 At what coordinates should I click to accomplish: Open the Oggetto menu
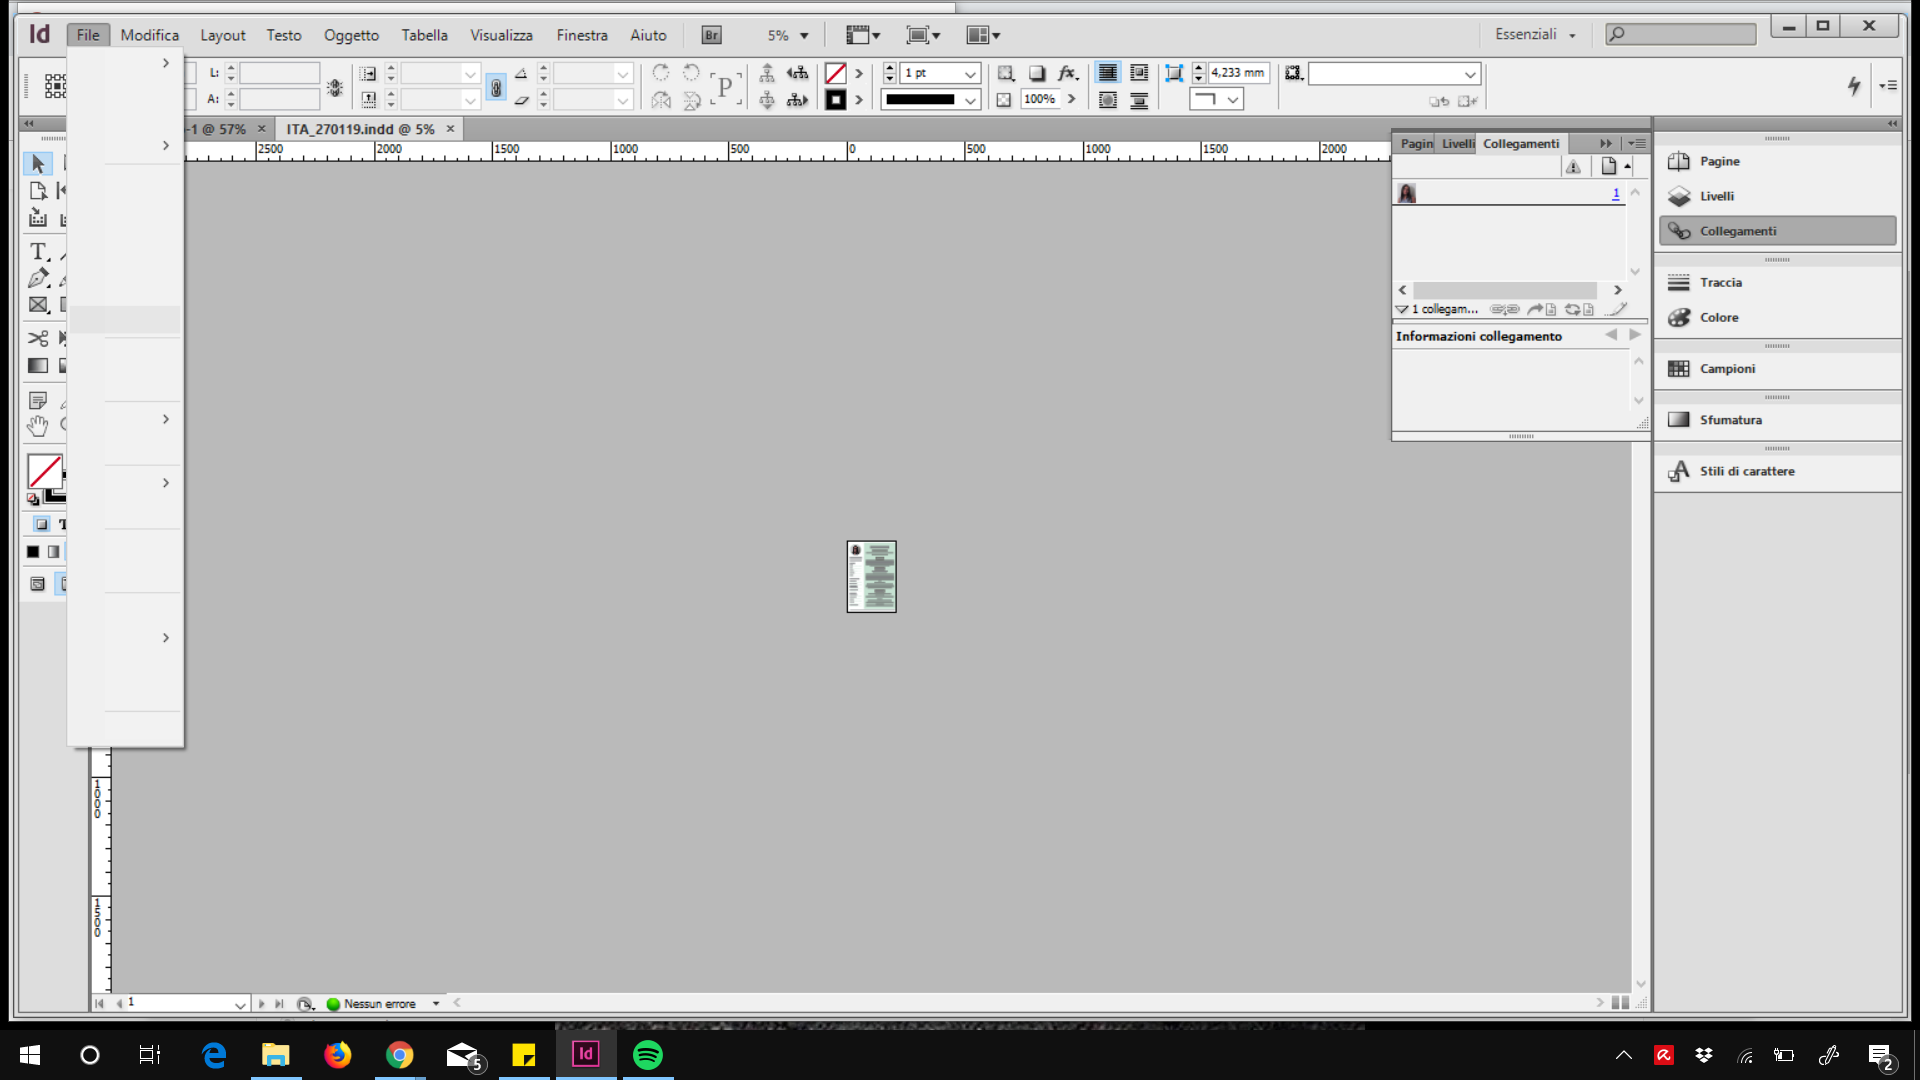[x=351, y=35]
